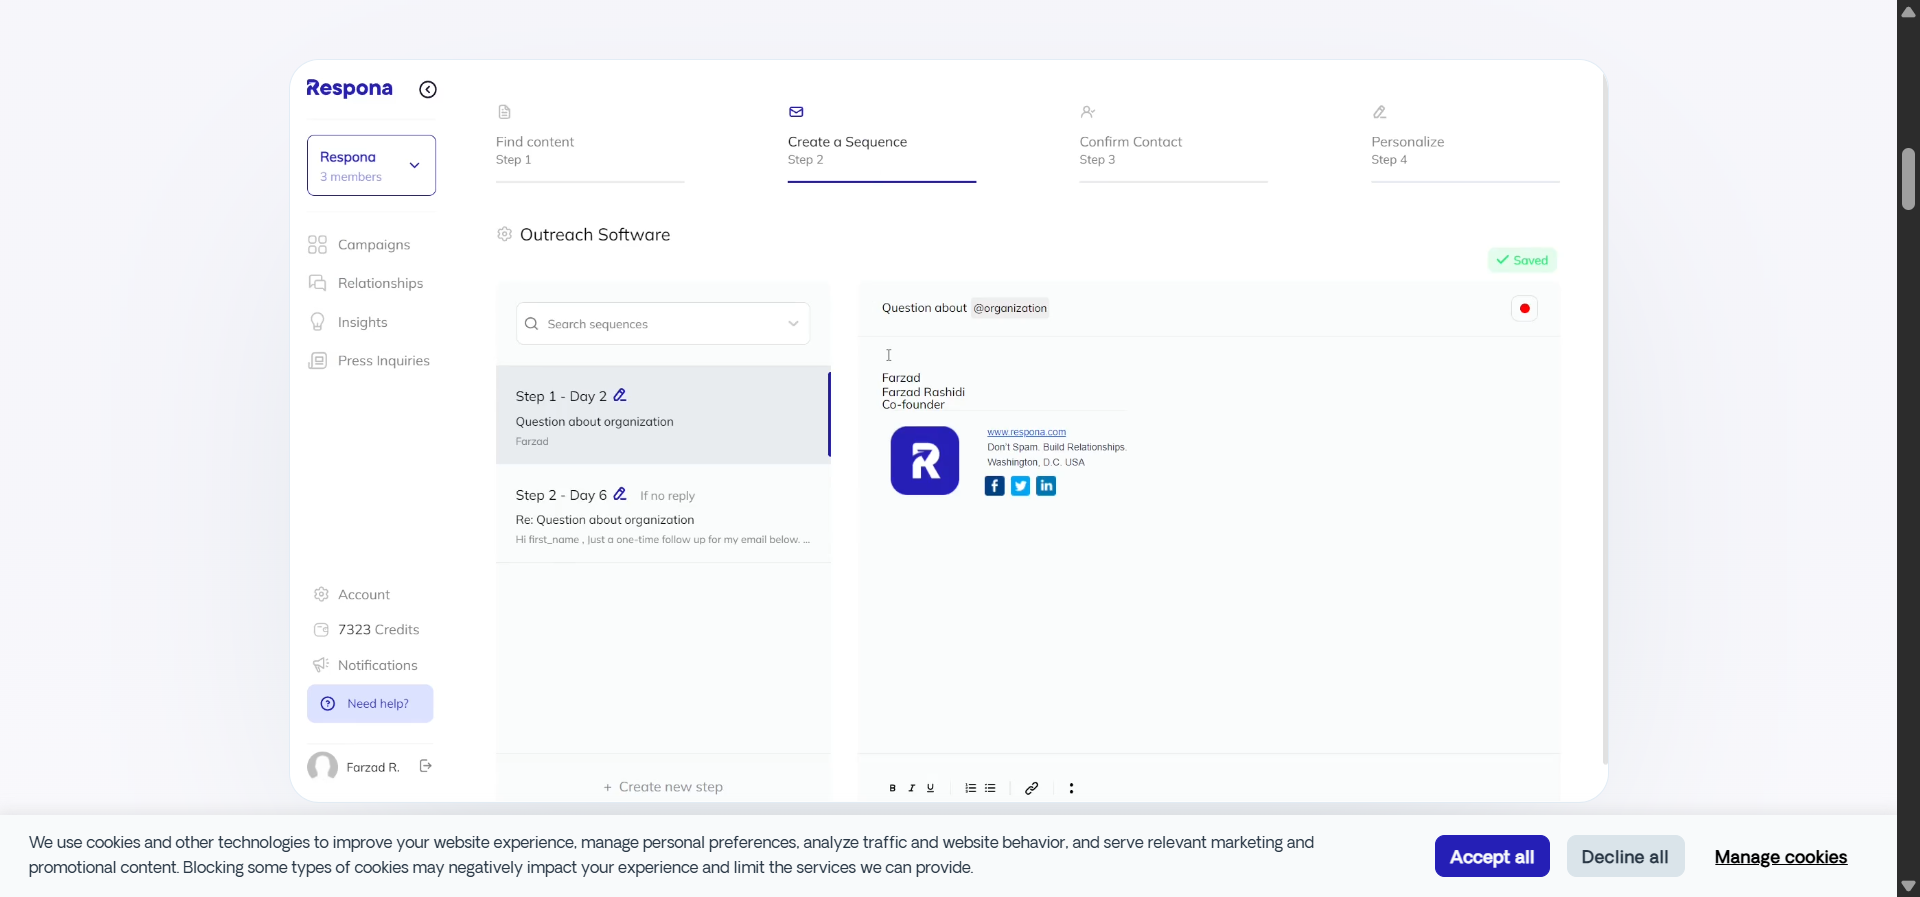Click the page vertical scrollbar thumb
This screenshot has width=1920, height=897.
click(1908, 179)
